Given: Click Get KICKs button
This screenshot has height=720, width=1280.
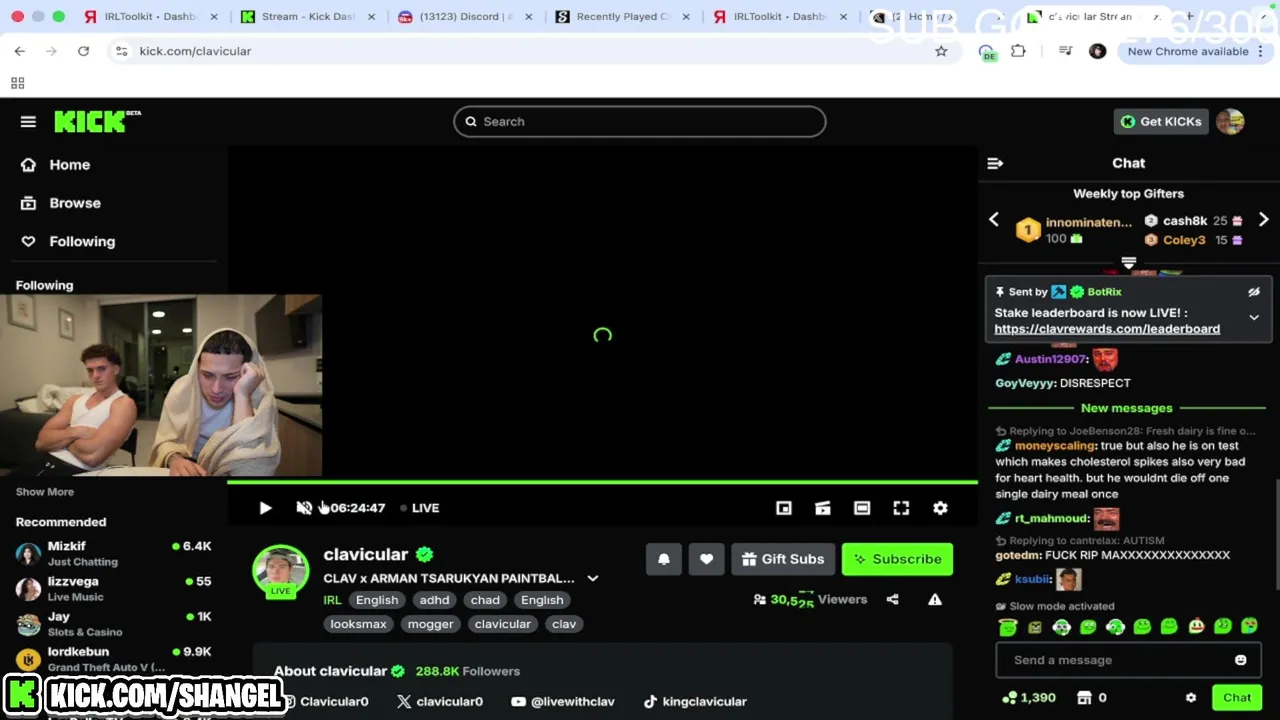Looking at the screenshot, I should [x=1160, y=122].
